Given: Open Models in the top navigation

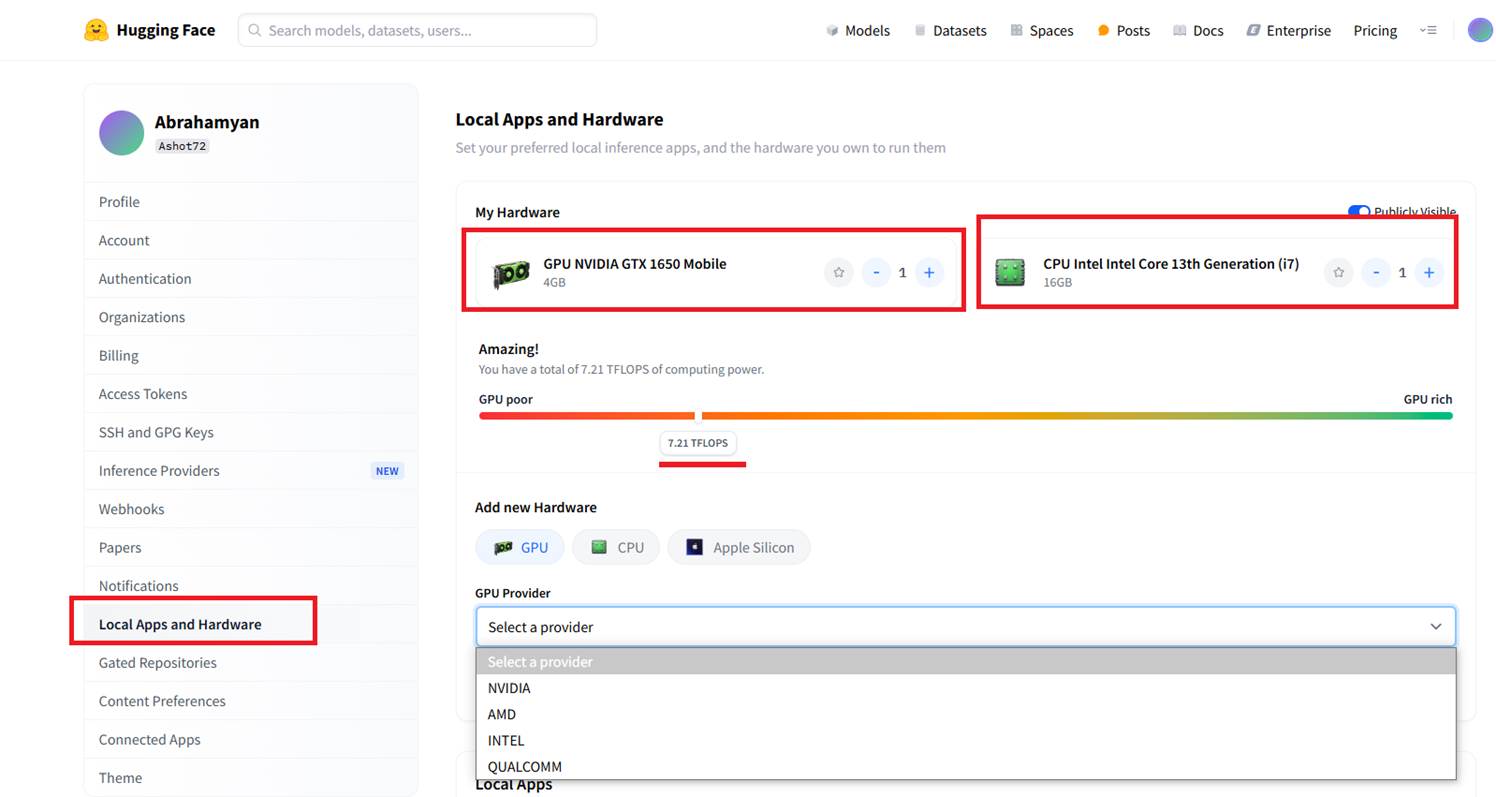Looking at the screenshot, I should (x=858, y=30).
